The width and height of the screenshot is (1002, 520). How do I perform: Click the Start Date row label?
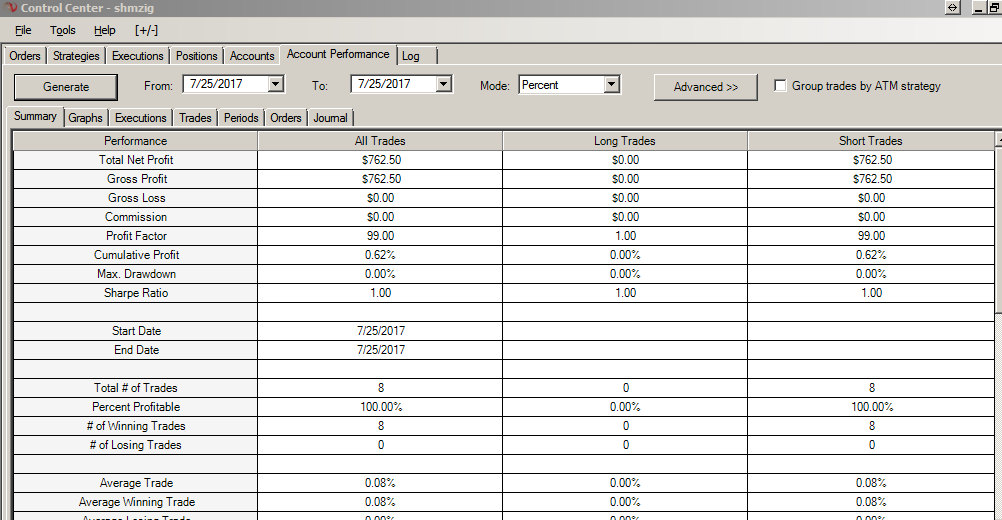(x=136, y=331)
